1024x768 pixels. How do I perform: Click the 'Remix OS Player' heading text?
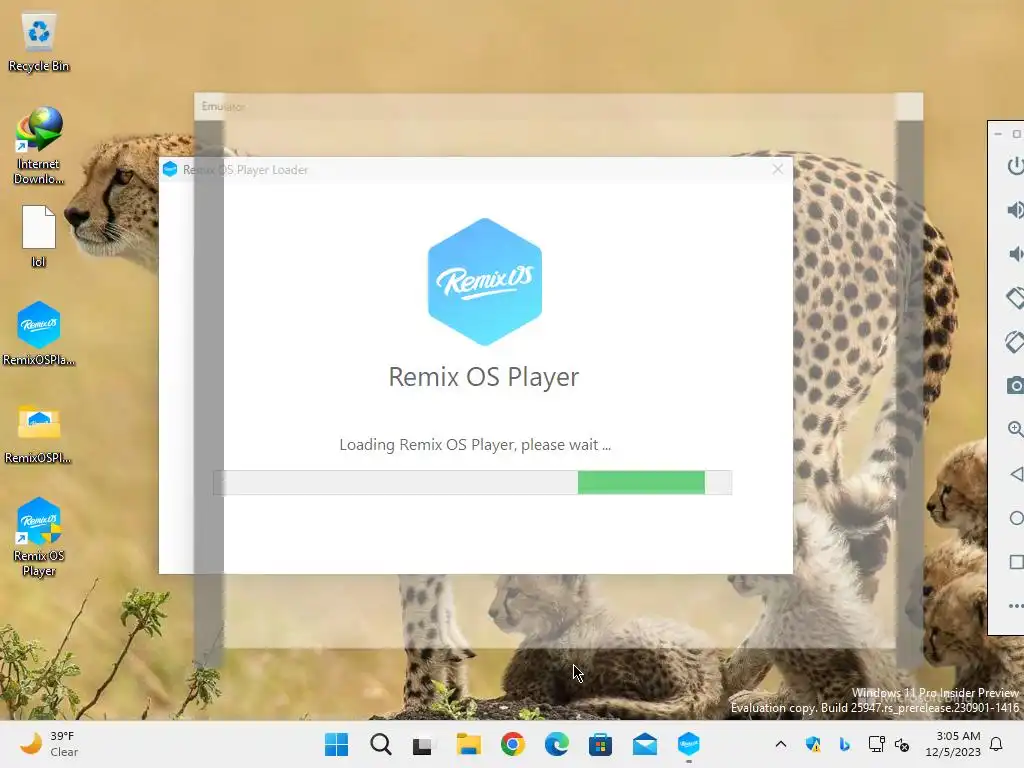pos(484,377)
